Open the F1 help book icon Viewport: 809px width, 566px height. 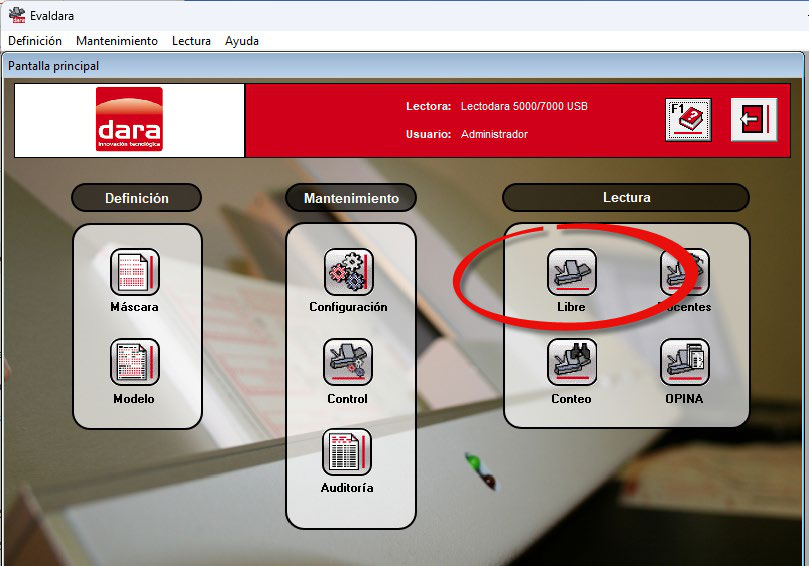pyautogui.click(x=688, y=120)
